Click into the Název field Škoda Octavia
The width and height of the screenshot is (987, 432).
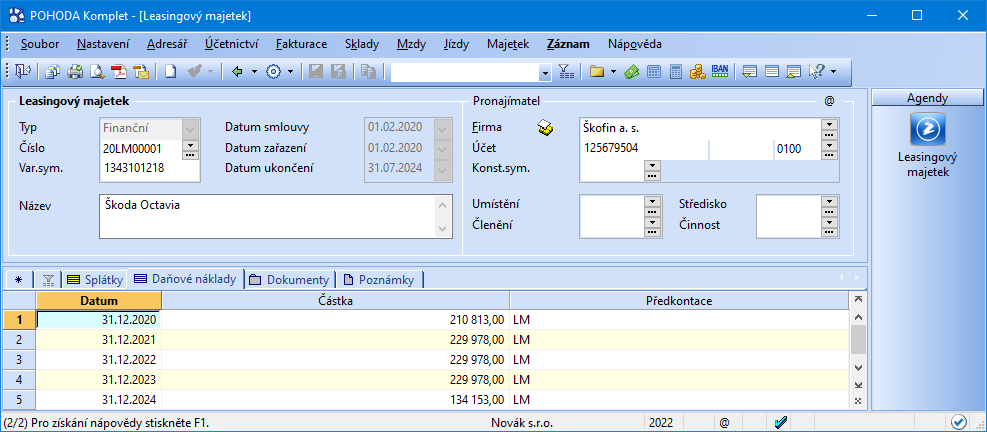coord(276,217)
